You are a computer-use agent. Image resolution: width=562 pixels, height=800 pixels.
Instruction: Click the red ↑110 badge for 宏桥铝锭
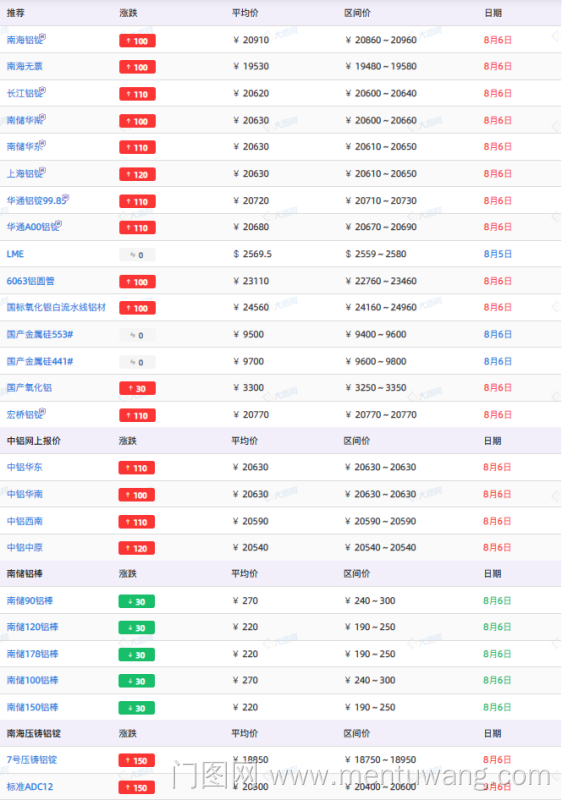pyautogui.click(x=137, y=416)
